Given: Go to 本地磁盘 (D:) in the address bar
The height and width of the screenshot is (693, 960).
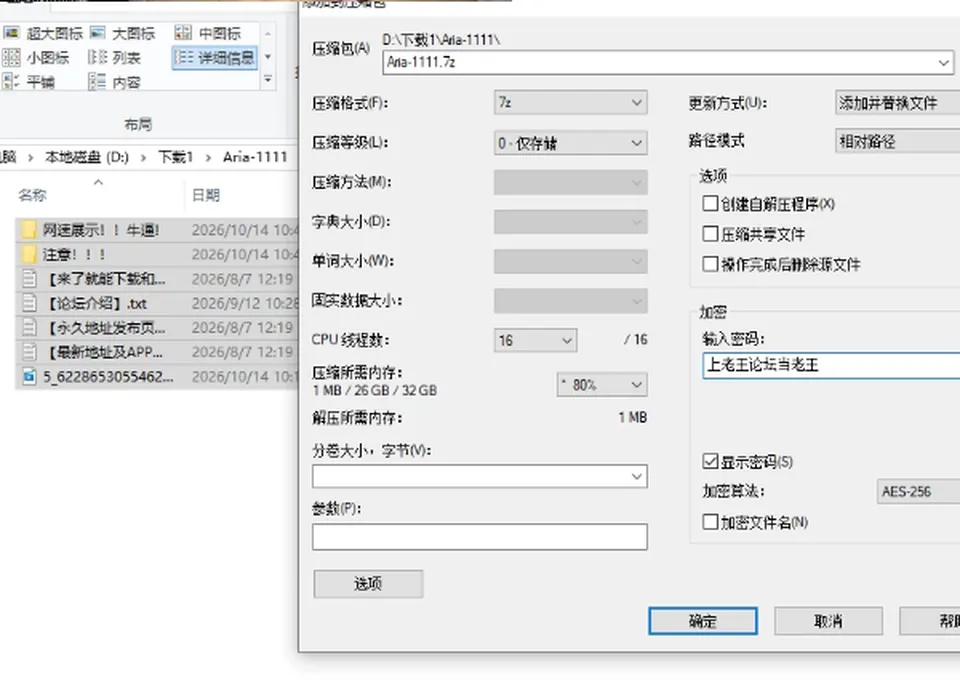Looking at the screenshot, I should coord(86,157).
